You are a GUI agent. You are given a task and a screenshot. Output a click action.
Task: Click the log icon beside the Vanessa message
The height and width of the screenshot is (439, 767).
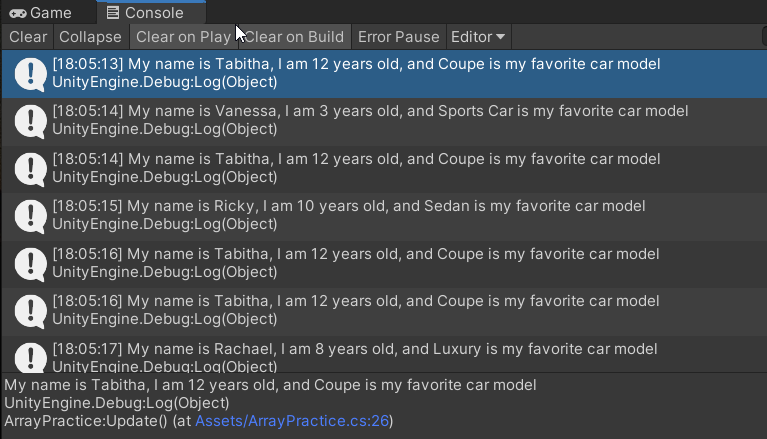tap(30, 122)
